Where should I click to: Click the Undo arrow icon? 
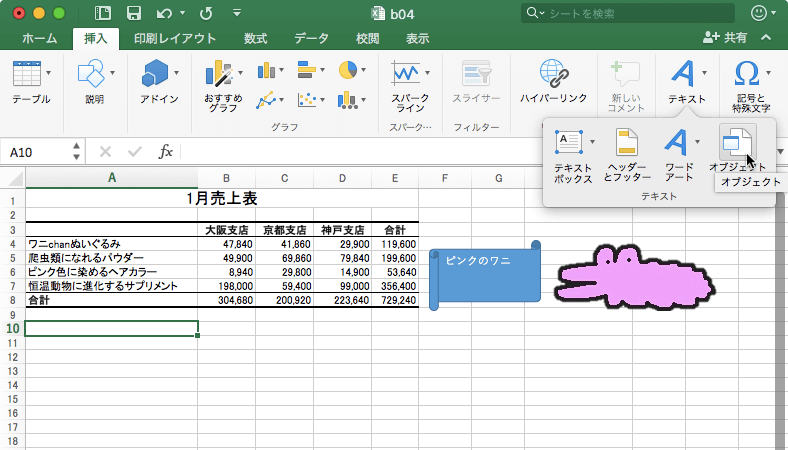[164, 14]
